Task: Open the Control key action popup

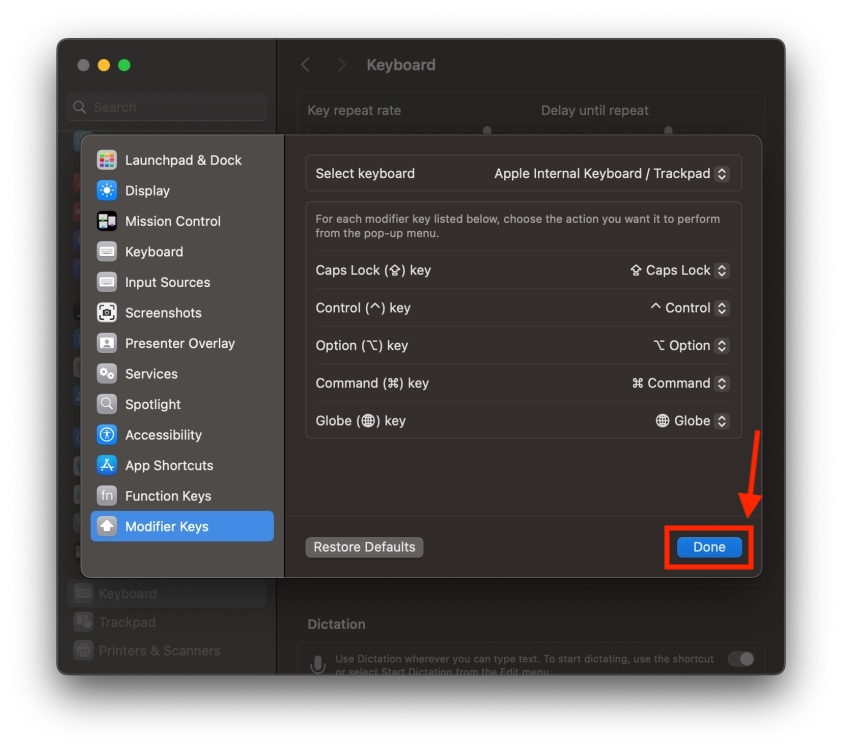Action: (689, 308)
